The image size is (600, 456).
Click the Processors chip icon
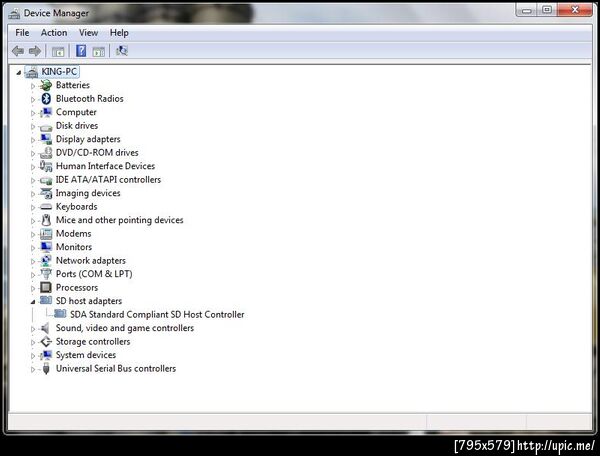click(x=46, y=287)
